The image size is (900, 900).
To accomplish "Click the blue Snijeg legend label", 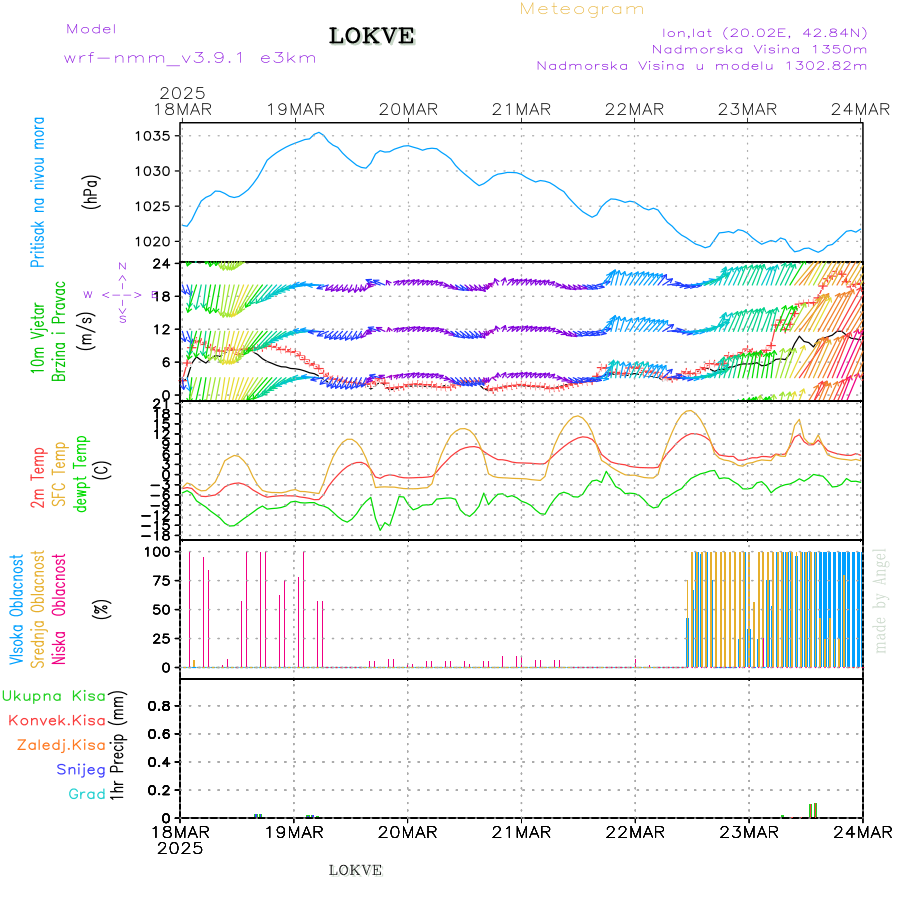I will (x=81, y=770).
